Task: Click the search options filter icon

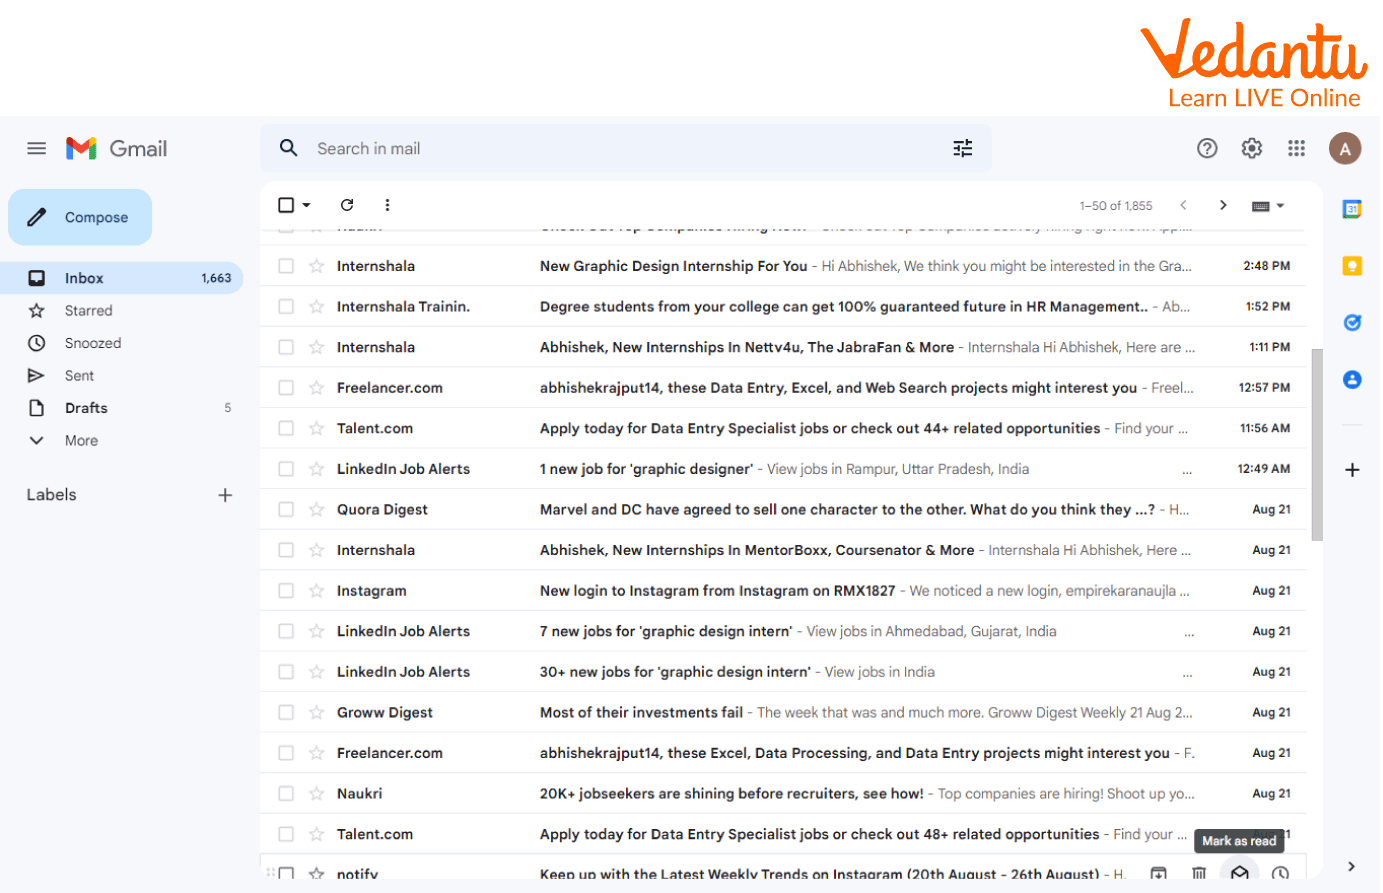Action: (x=962, y=149)
